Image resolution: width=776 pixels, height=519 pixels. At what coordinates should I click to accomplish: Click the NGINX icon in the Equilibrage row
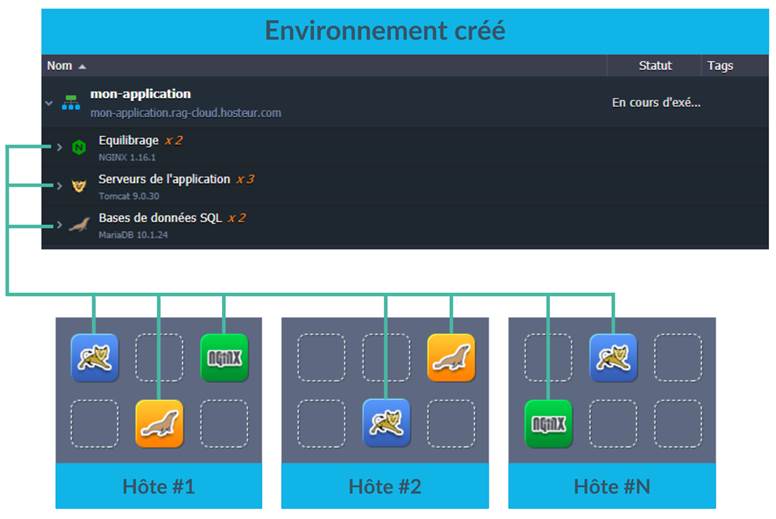point(79,148)
